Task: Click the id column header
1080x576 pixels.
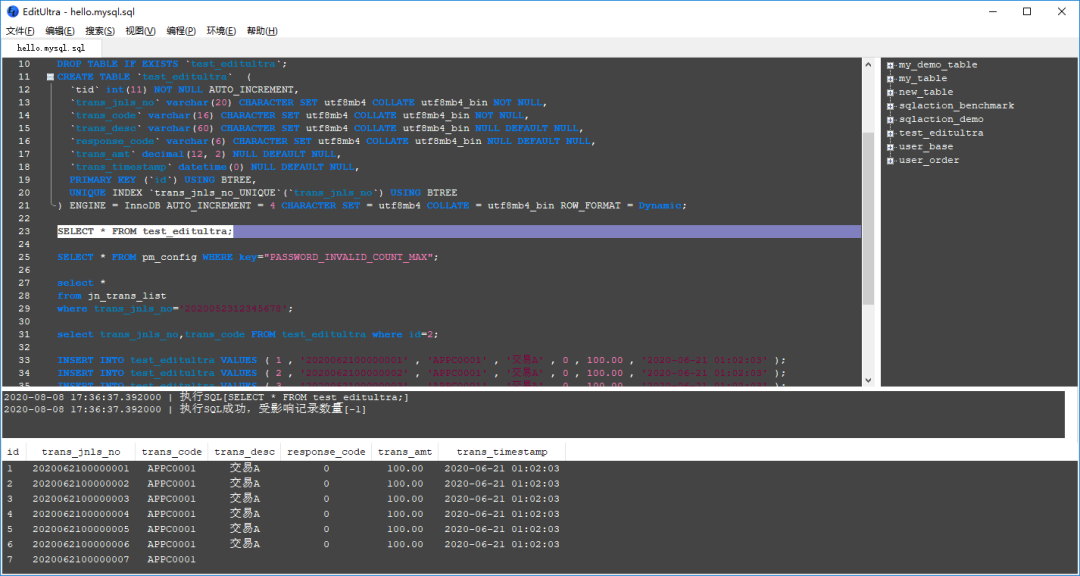Action: click(x=13, y=452)
